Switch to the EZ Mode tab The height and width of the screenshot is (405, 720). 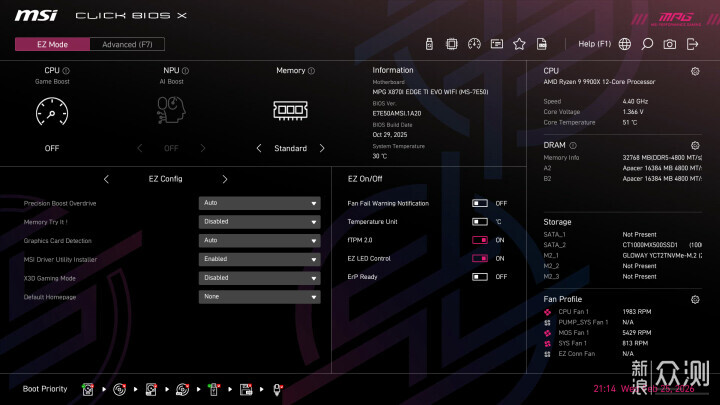pyautogui.click(x=52, y=45)
